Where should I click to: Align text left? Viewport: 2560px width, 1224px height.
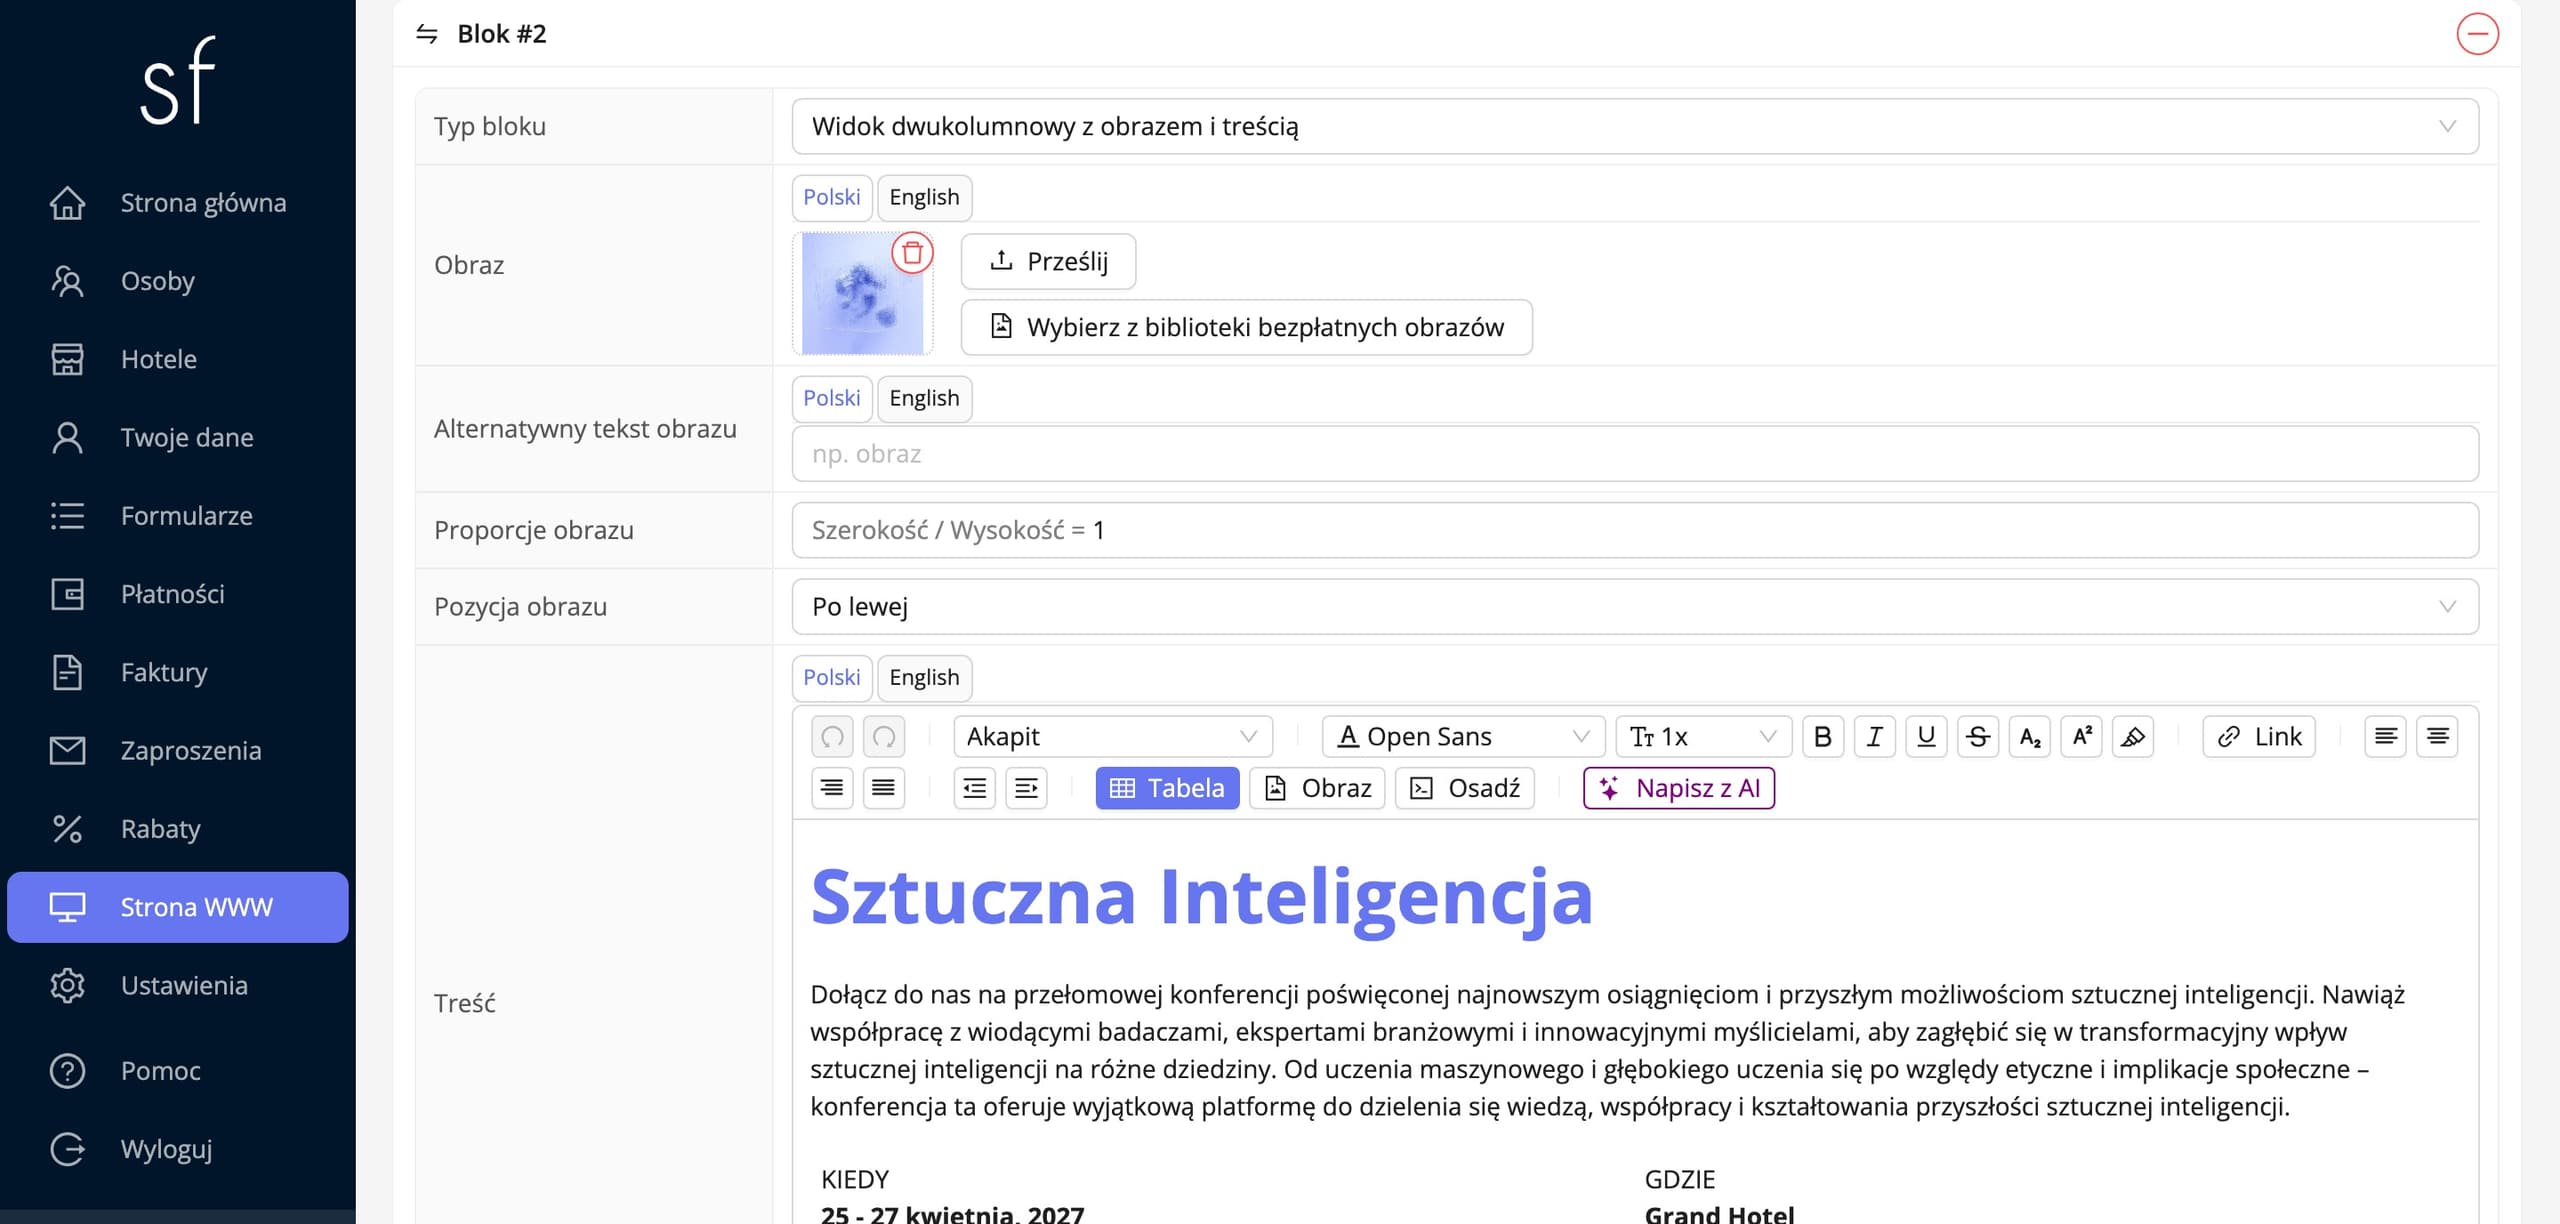coord(2386,737)
